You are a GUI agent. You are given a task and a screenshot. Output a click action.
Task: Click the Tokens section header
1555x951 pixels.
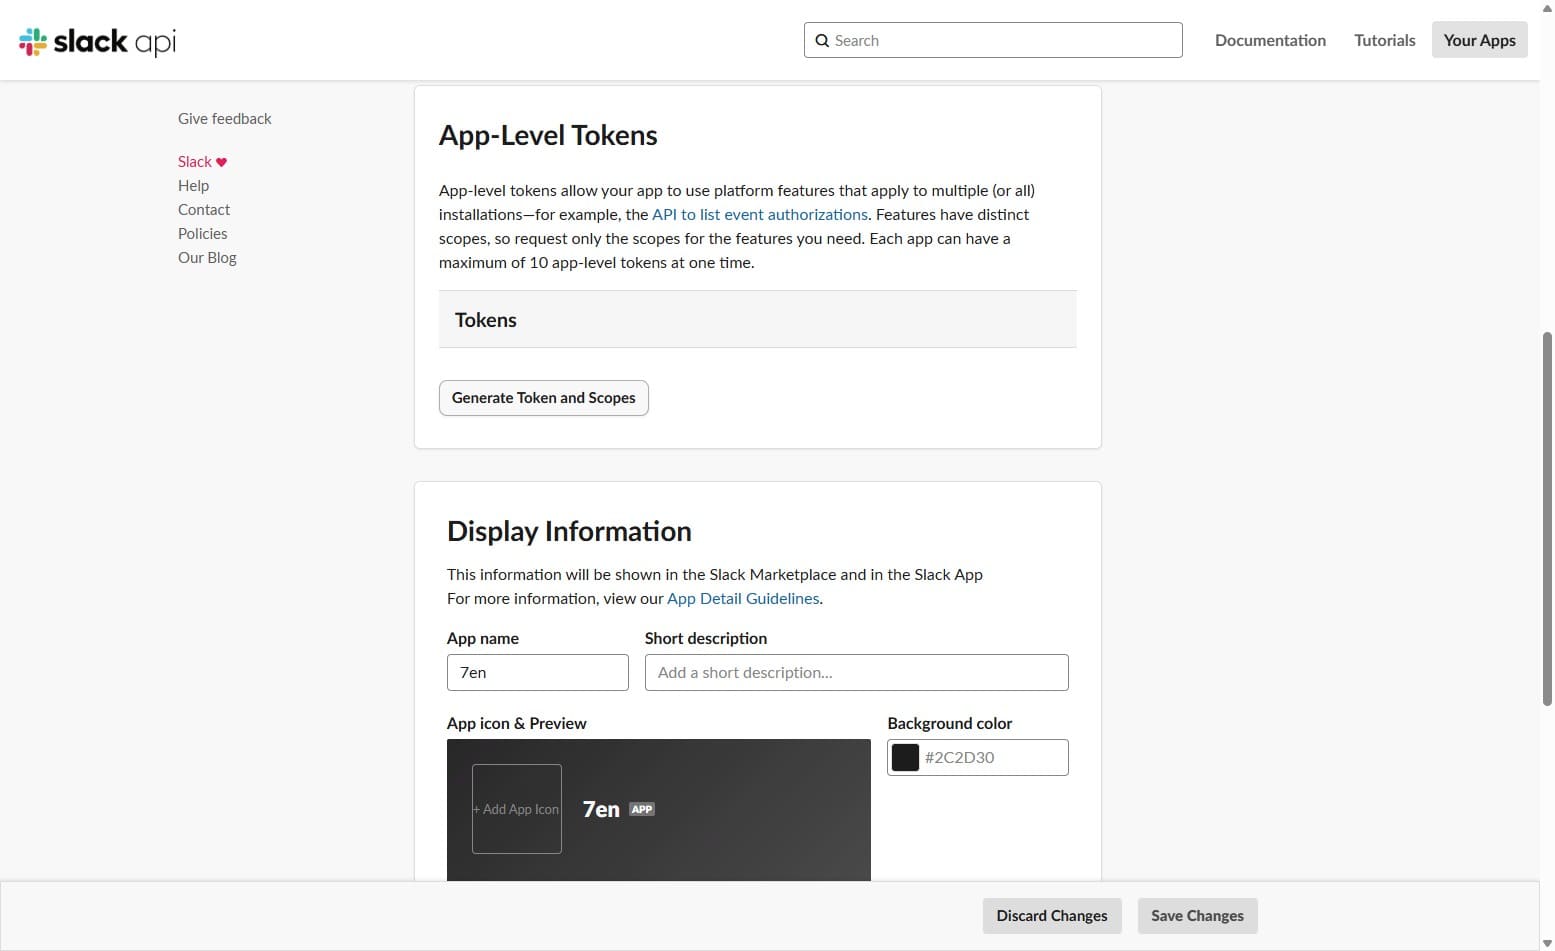tap(758, 320)
